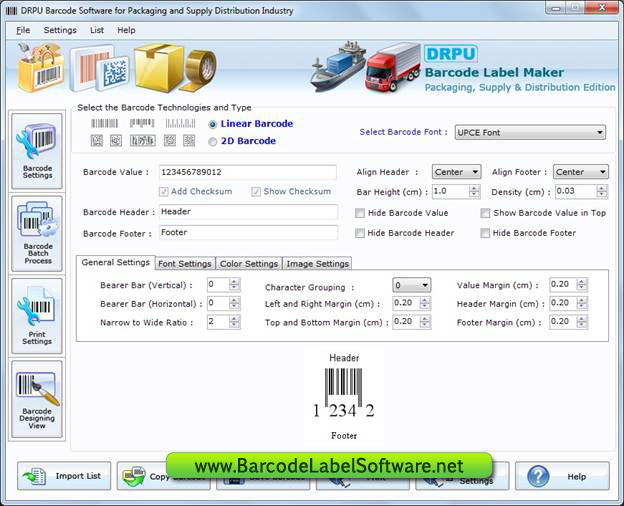Open Barcode Settings sidebar panel
This screenshot has width=624, height=506.
(x=37, y=151)
